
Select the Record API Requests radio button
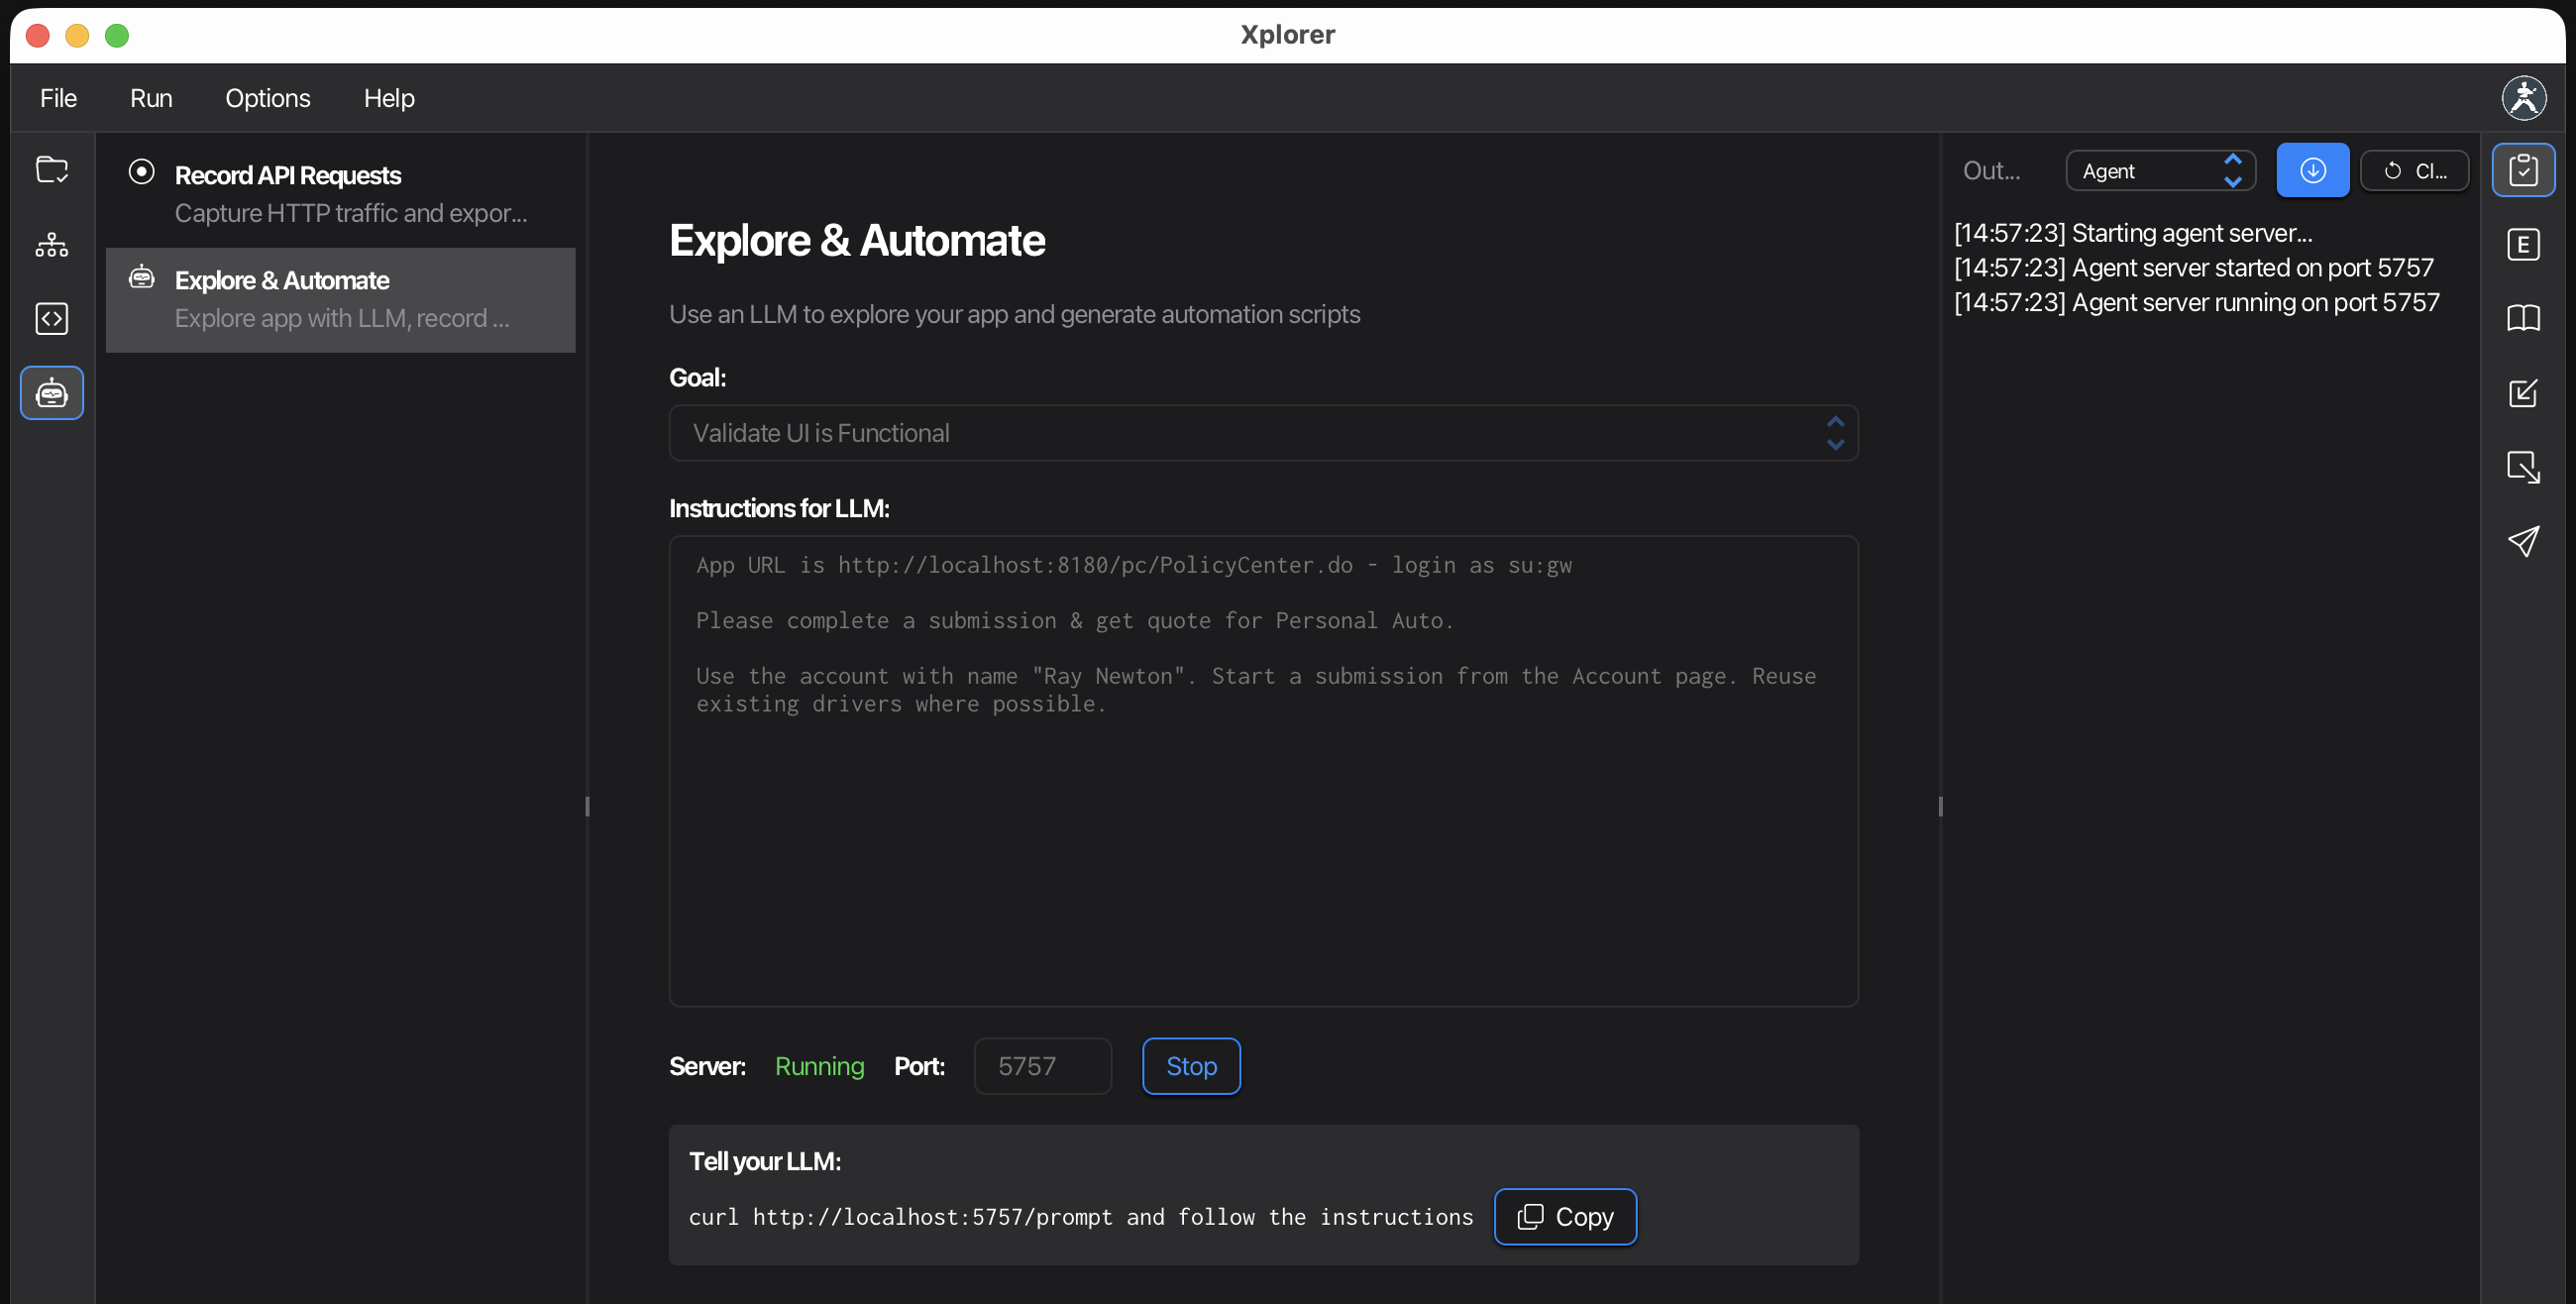pyautogui.click(x=141, y=172)
